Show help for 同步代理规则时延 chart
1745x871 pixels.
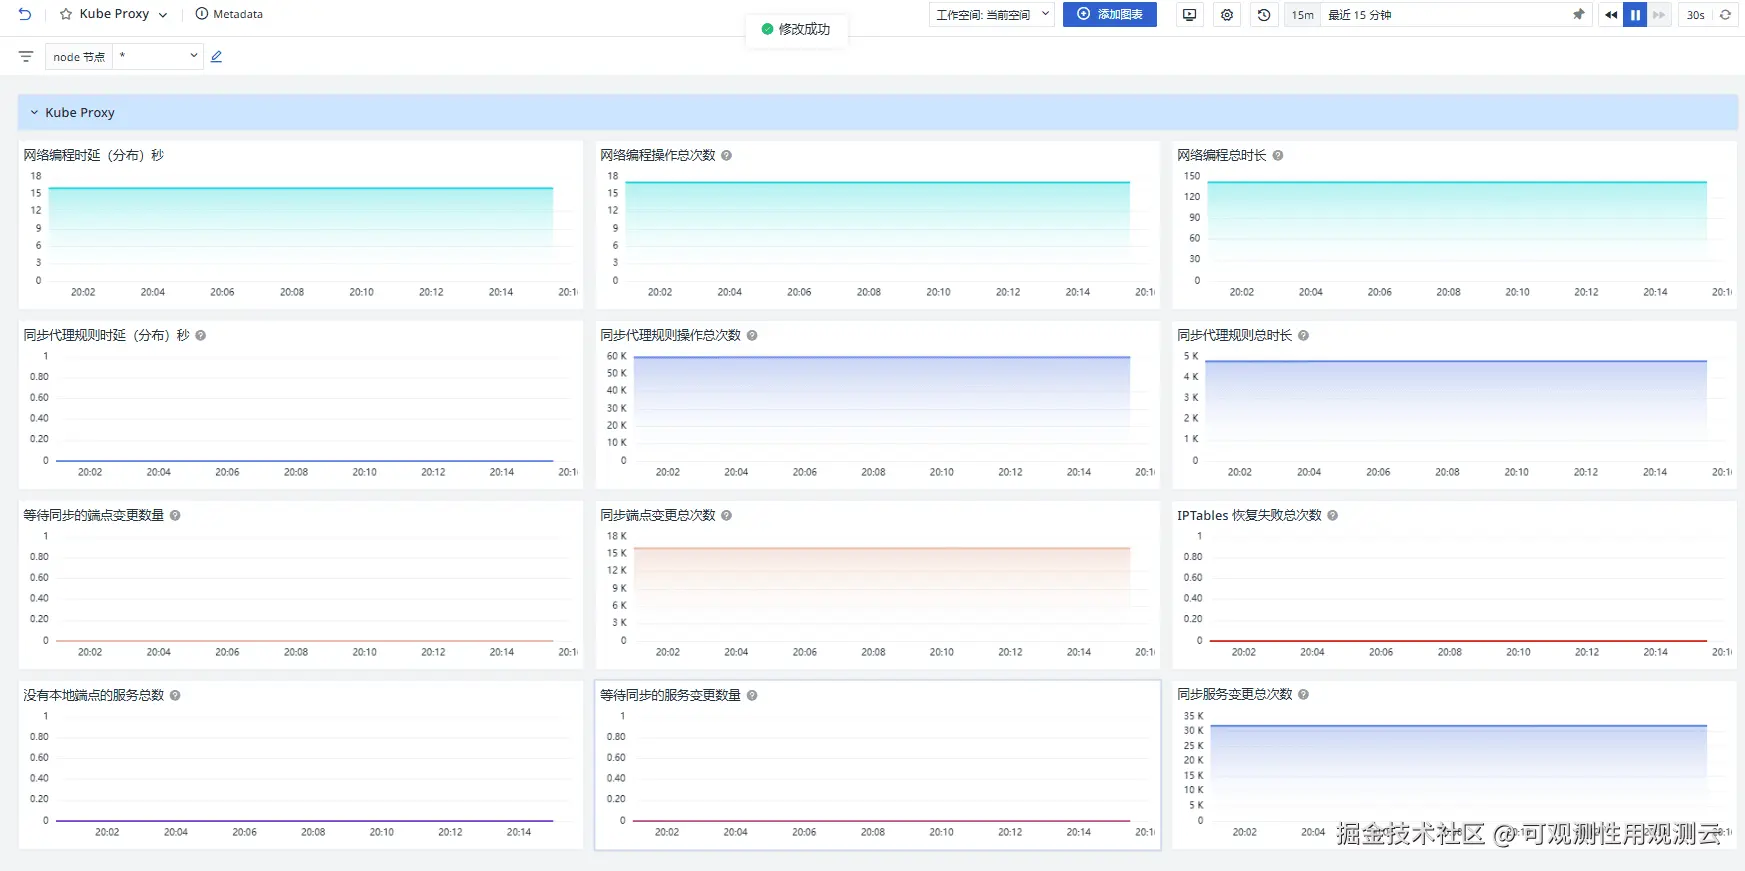(201, 335)
